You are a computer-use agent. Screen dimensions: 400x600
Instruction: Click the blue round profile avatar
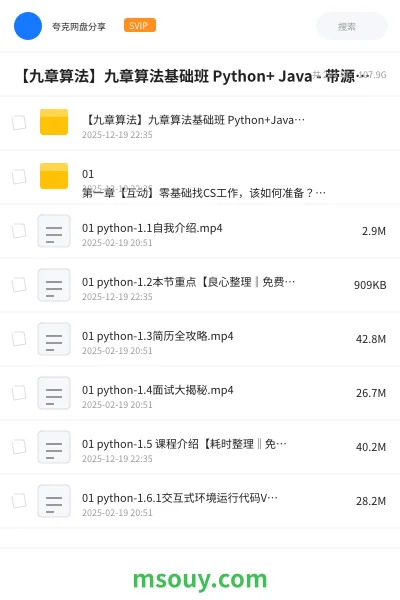coord(28,26)
